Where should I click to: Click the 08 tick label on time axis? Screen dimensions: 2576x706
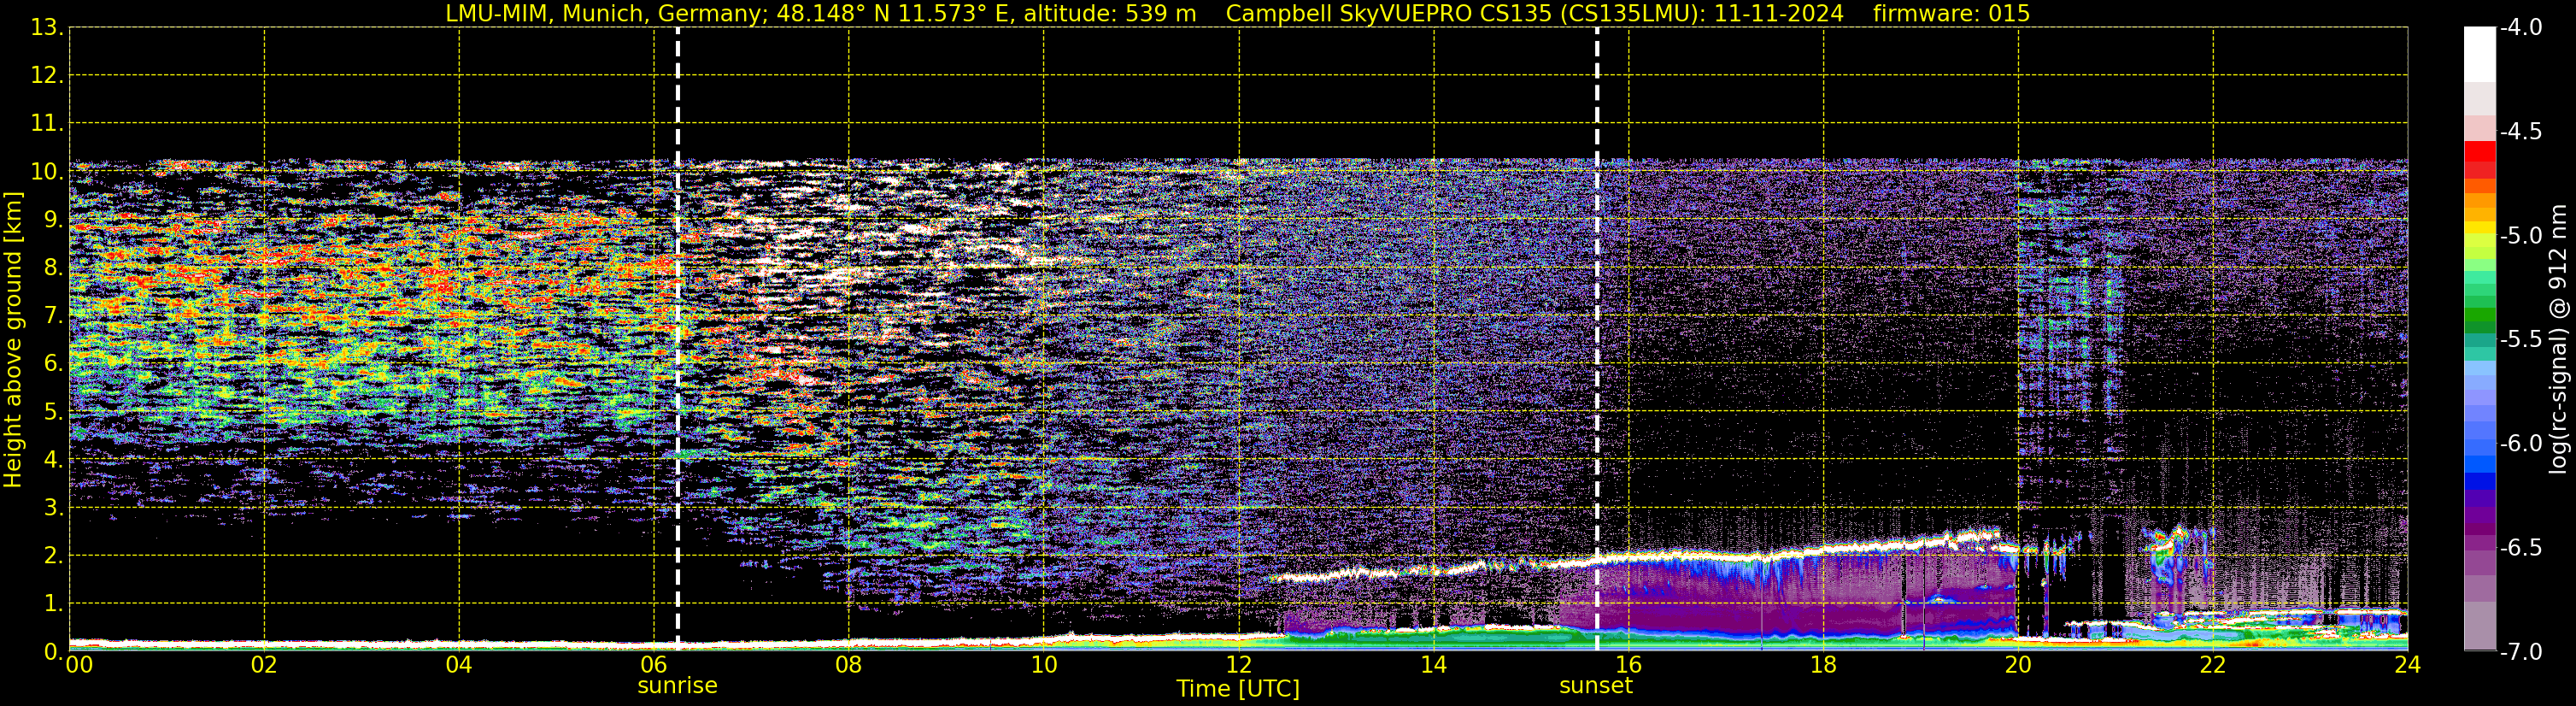(x=849, y=665)
